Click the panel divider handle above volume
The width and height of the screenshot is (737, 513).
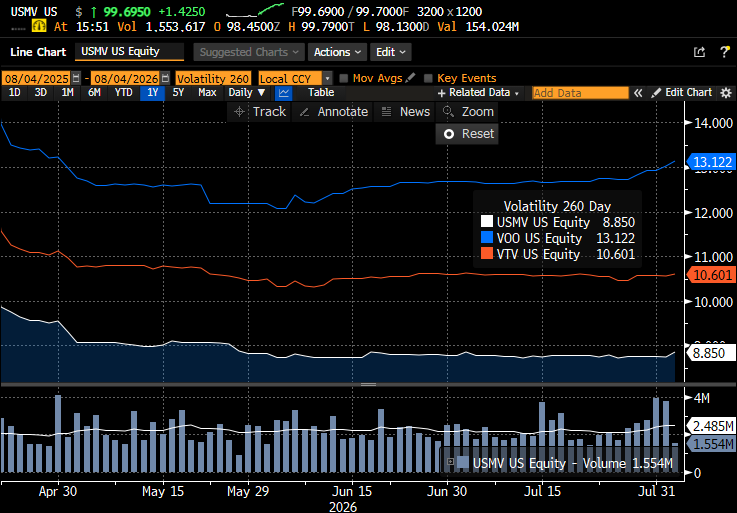pos(368,384)
